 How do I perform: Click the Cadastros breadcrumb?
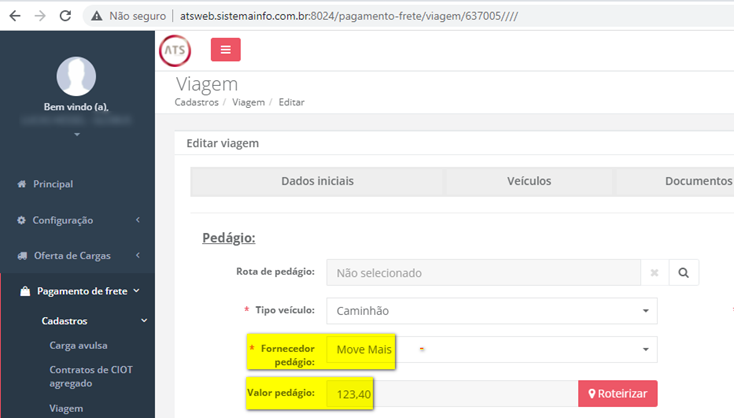tap(197, 102)
